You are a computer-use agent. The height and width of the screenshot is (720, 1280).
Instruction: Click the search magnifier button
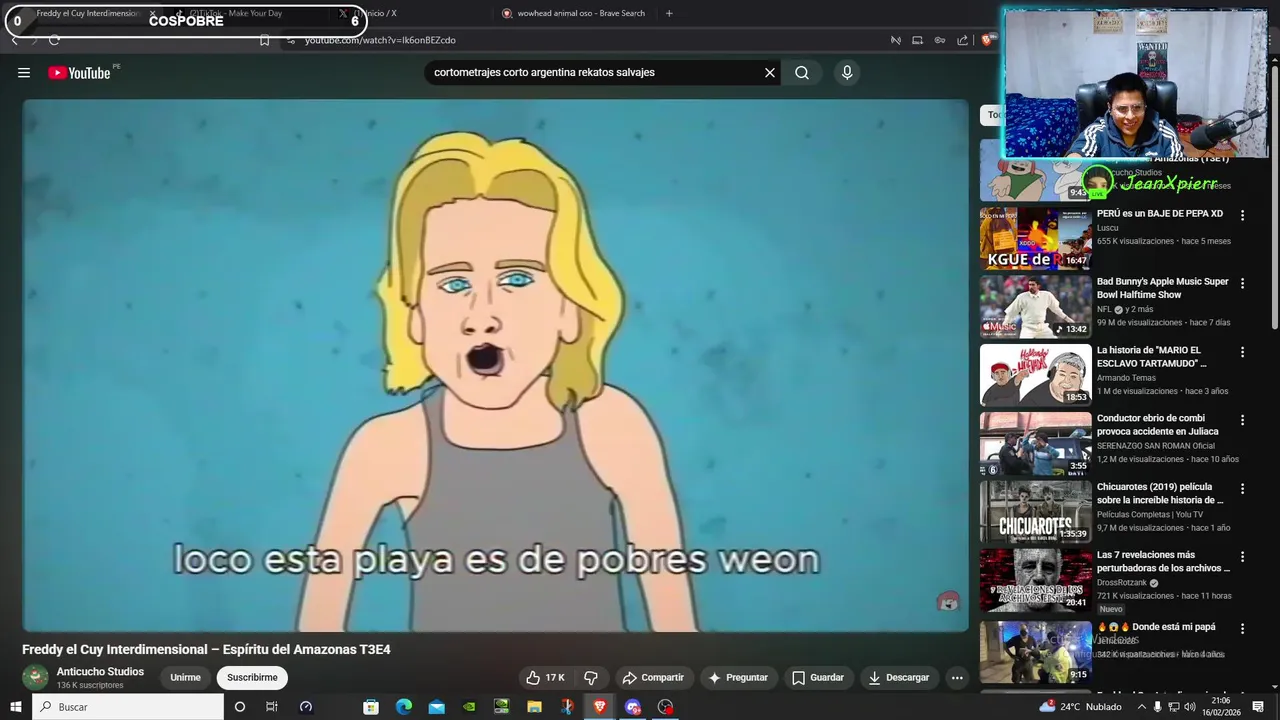tap(802, 73)
